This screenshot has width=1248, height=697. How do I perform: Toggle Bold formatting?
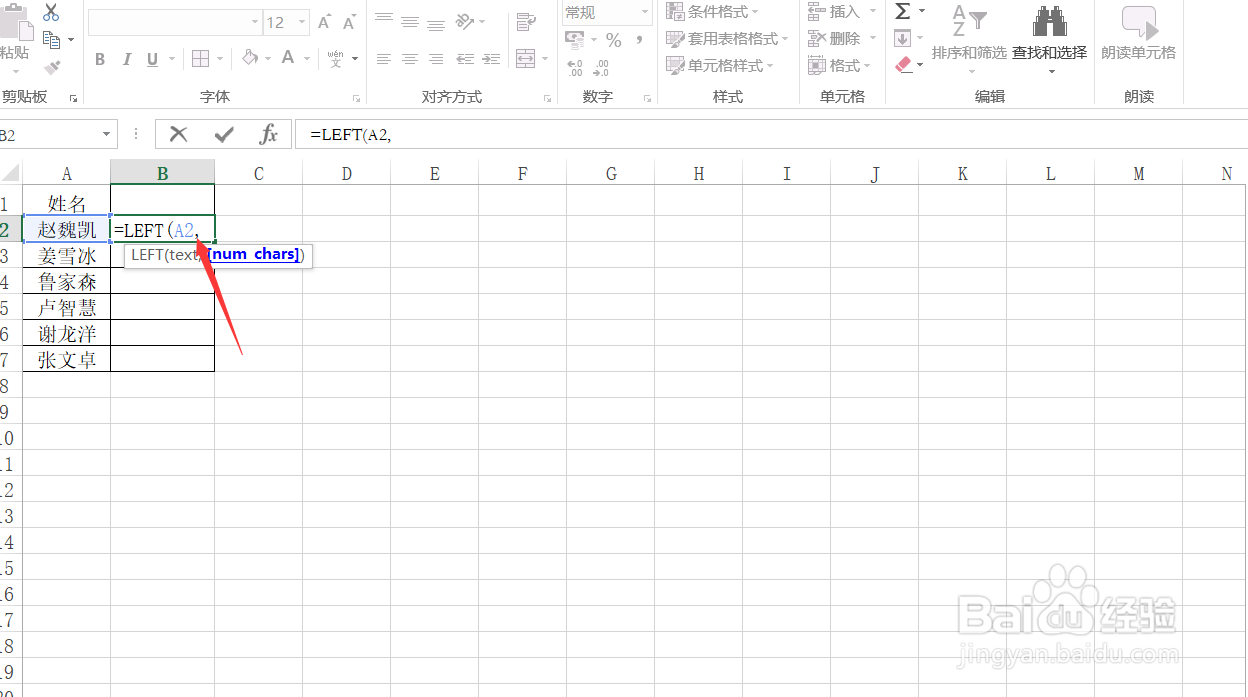(100, 59)
